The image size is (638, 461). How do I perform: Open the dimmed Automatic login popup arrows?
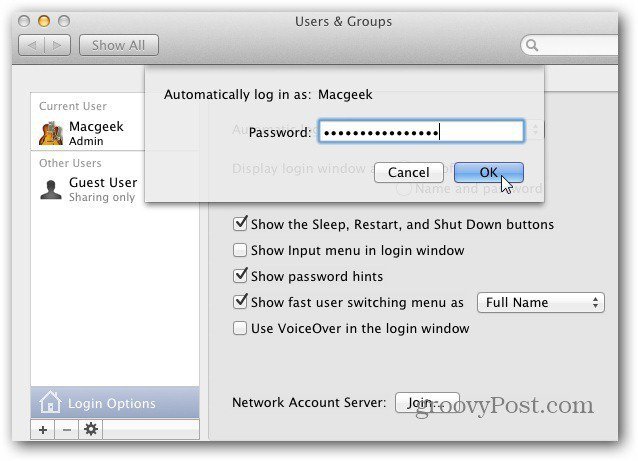(536, 130)
